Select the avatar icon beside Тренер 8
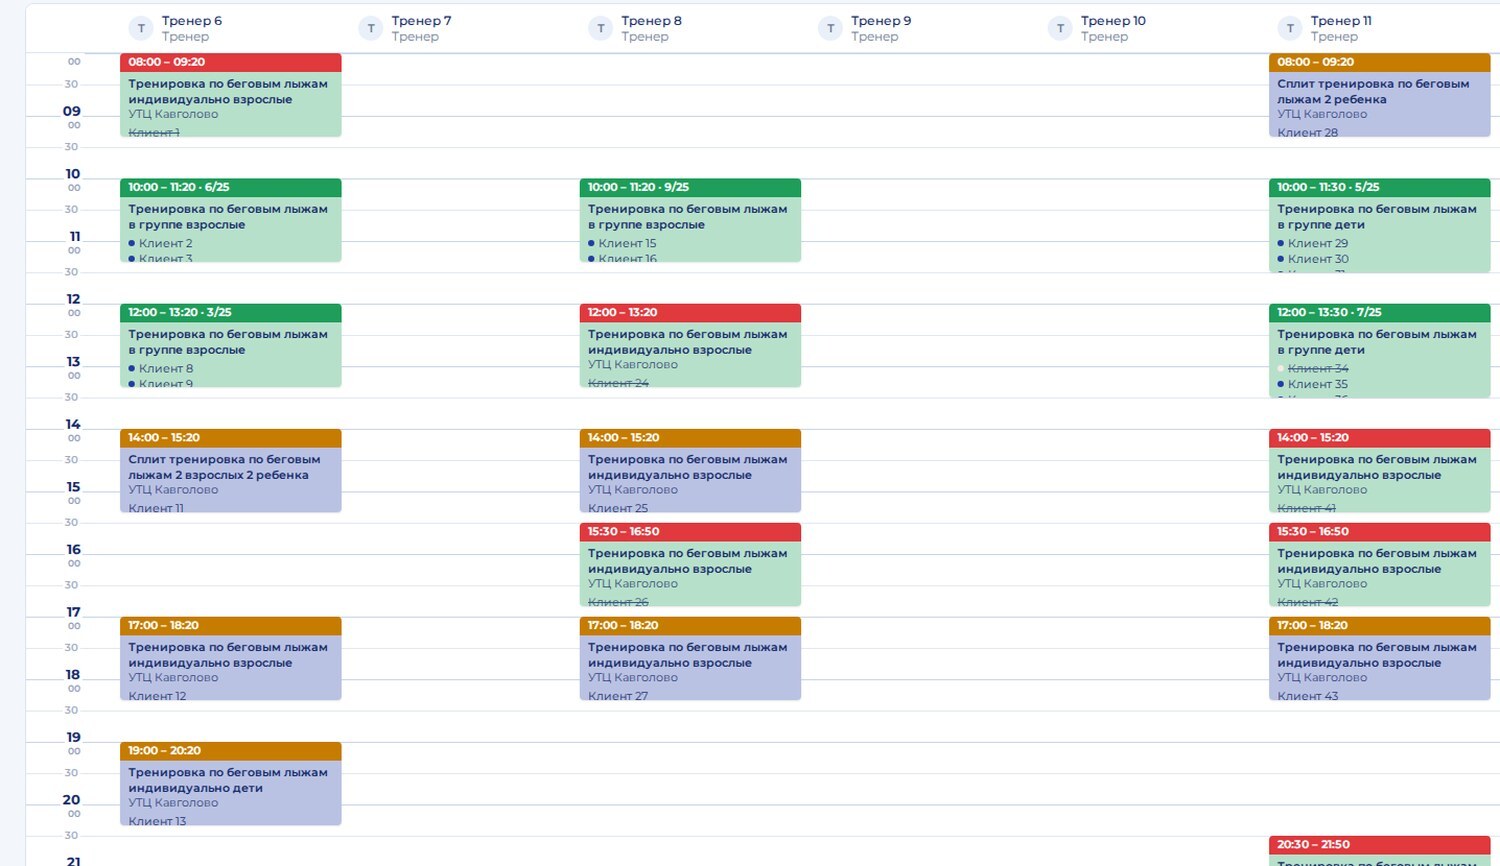The width and height of the screenshot is (1500, 866). [601, 29]
